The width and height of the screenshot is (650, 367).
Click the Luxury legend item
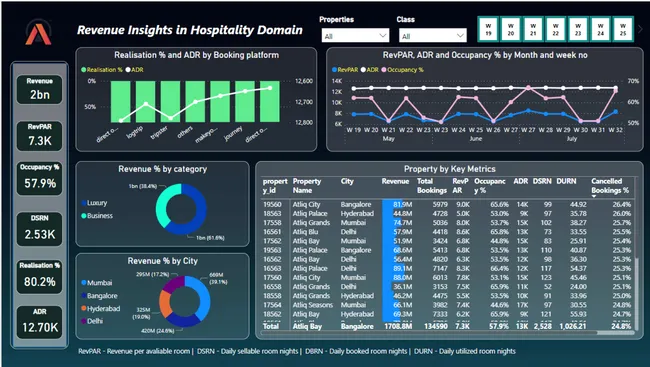coord(95,203)
